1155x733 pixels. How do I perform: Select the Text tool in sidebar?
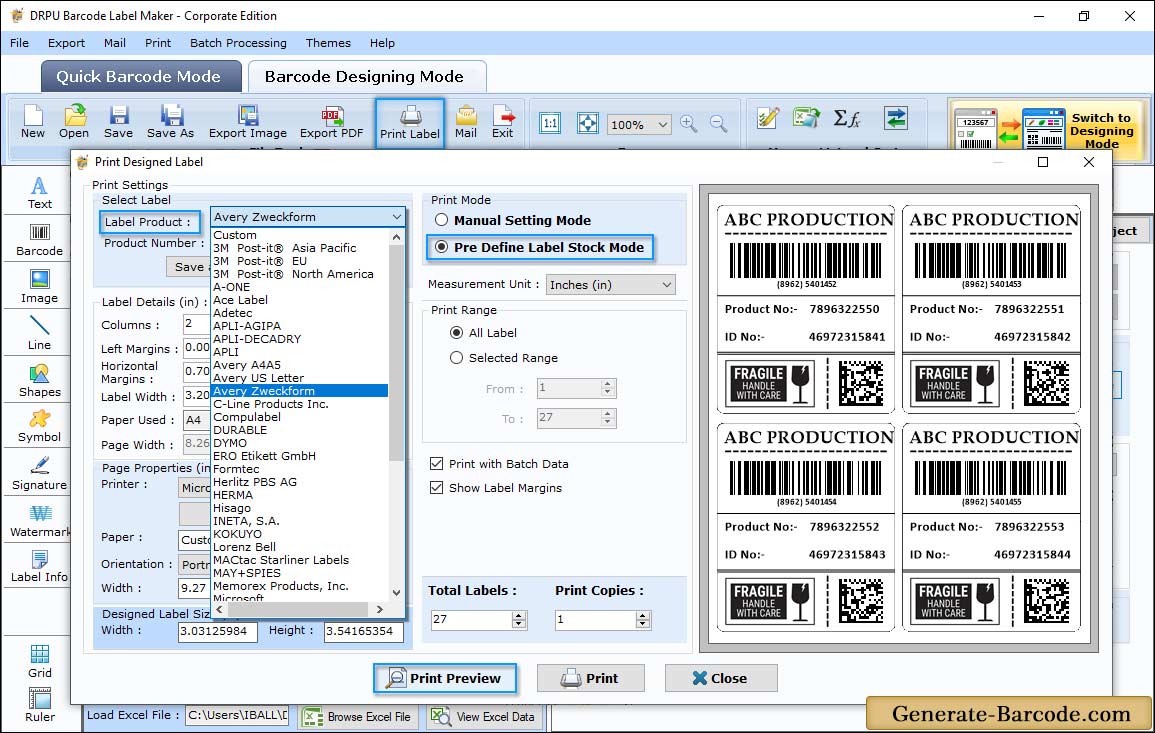[39, 193]
